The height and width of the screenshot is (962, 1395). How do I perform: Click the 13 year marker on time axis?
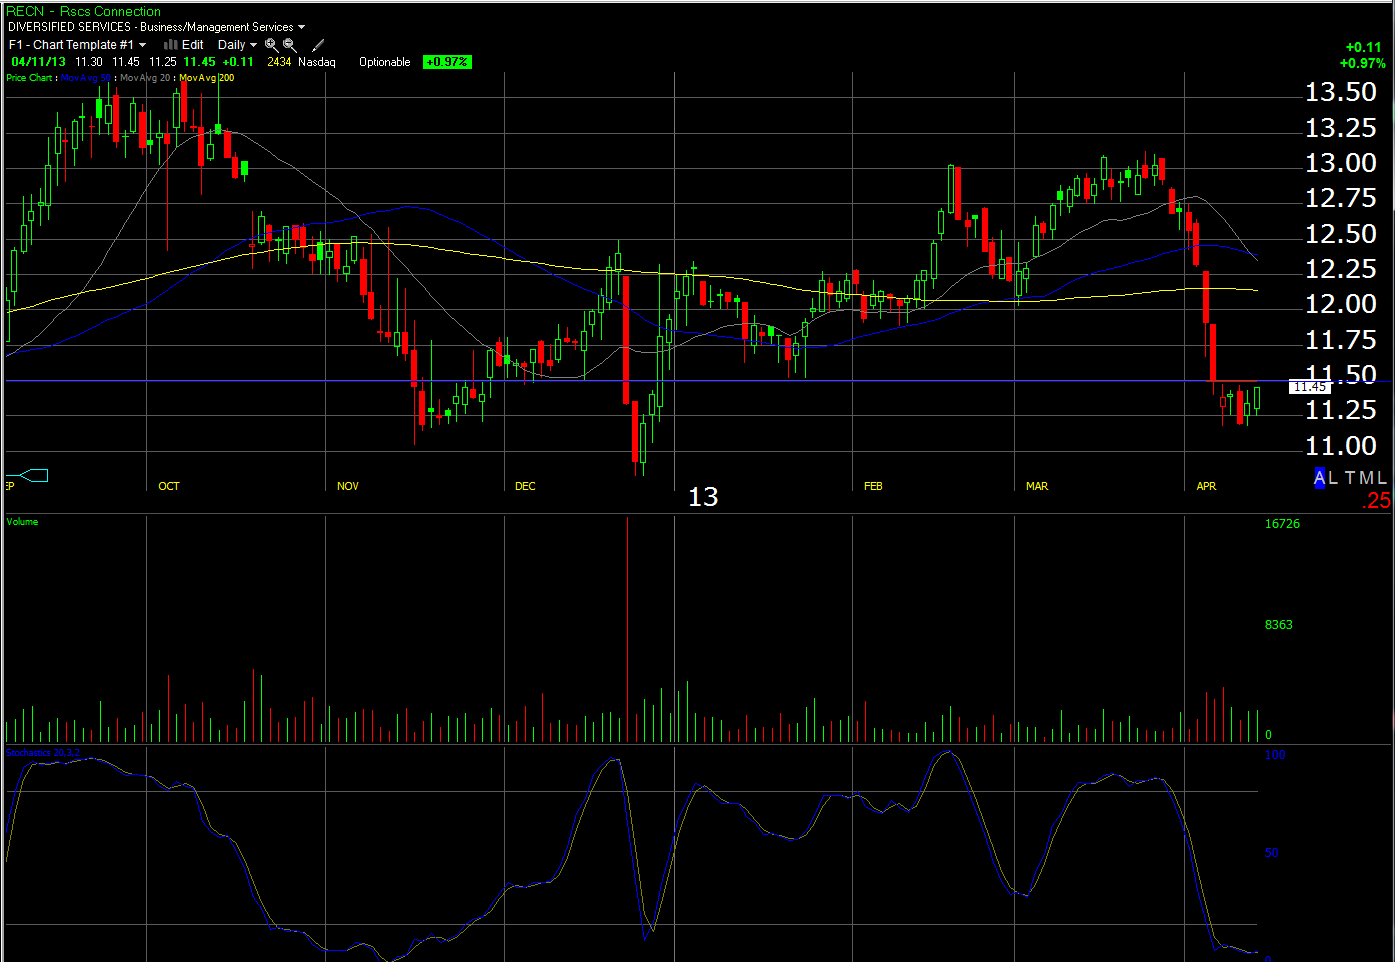703,497
